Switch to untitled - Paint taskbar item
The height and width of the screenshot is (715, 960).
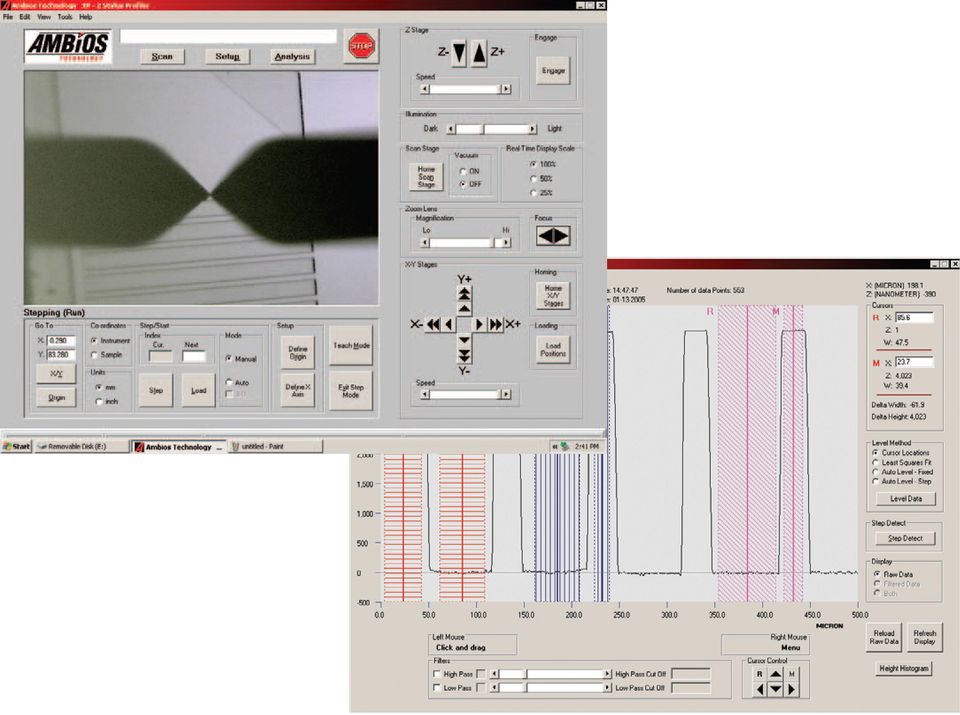[275, 447]
